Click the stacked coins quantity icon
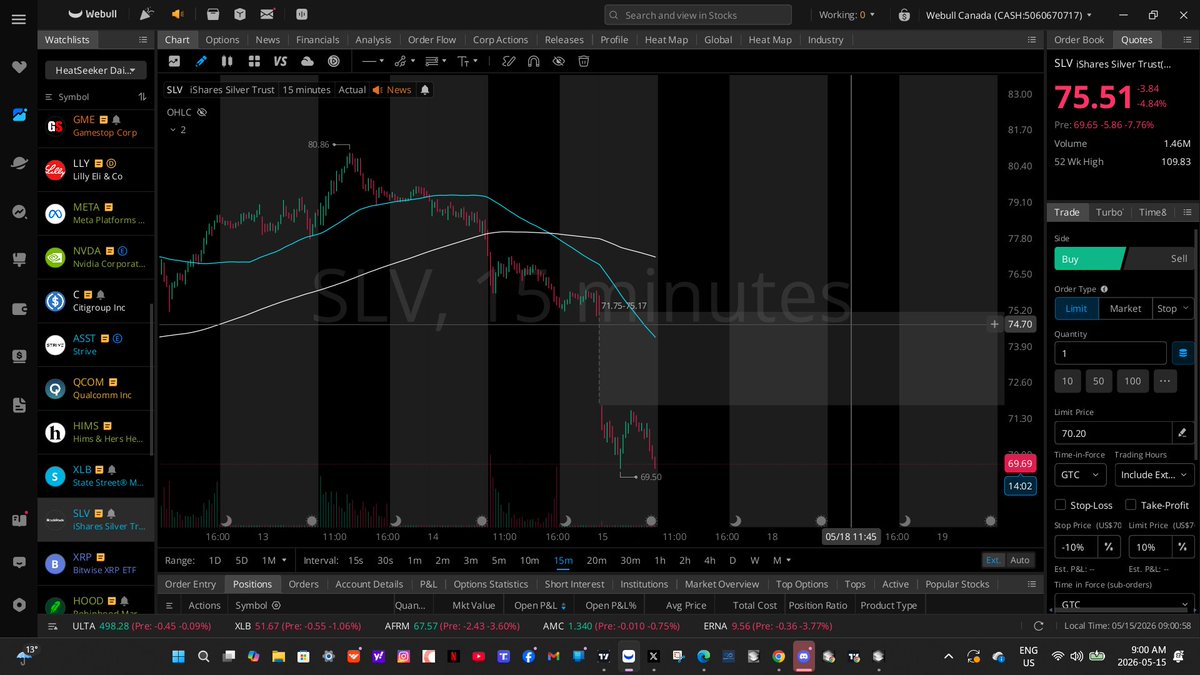This screenshot has width=1200, height=675. tap(1182, 353)
